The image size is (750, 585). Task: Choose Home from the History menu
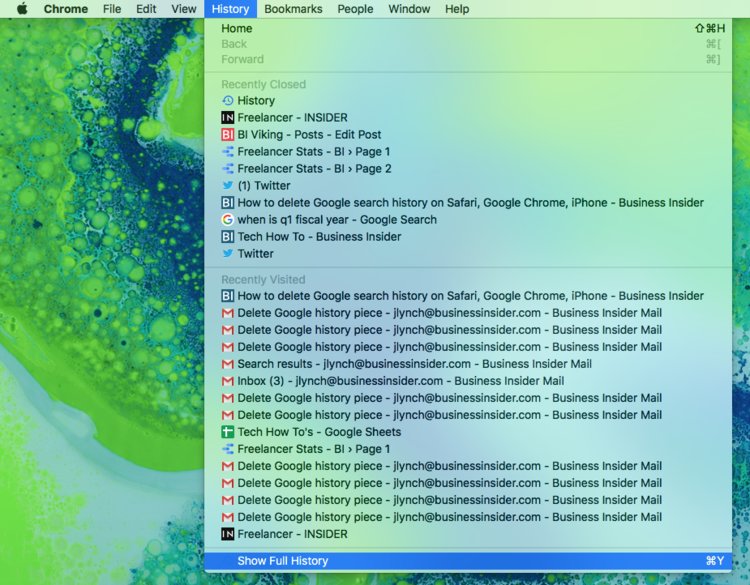(x=237, y=29)
